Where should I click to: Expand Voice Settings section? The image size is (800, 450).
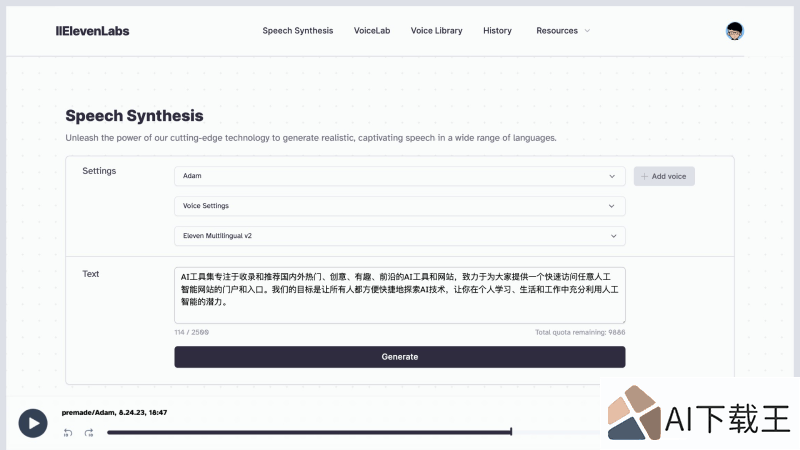point(399,206)
